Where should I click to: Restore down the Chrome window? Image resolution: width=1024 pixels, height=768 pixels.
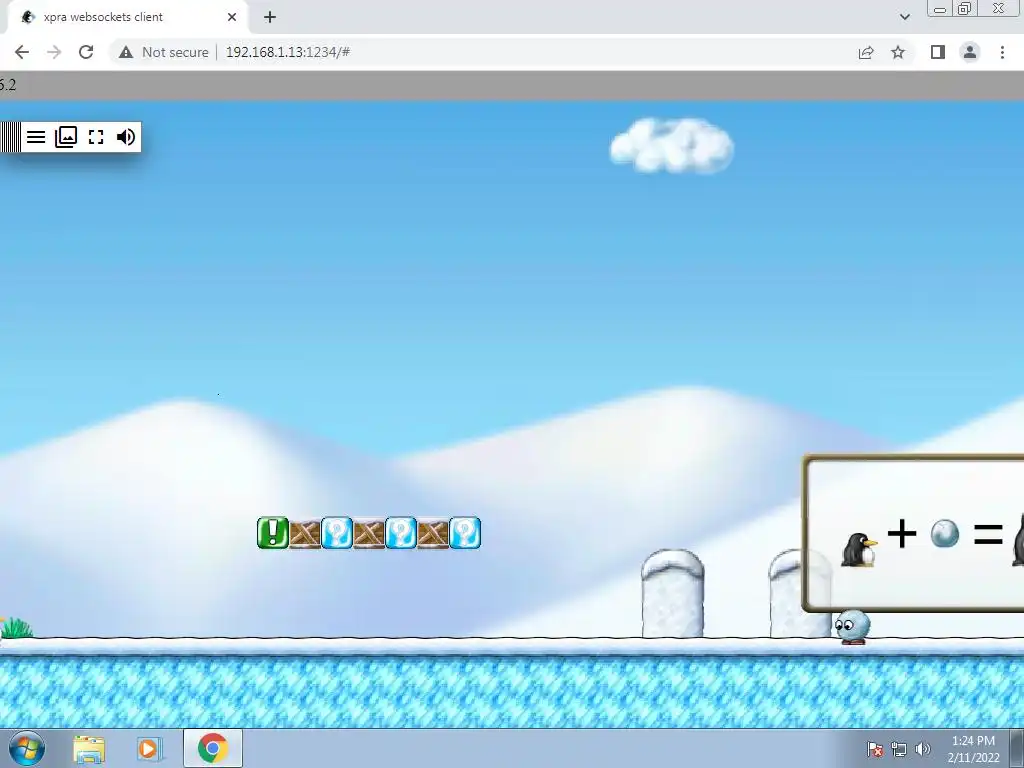tap(964, 8)
